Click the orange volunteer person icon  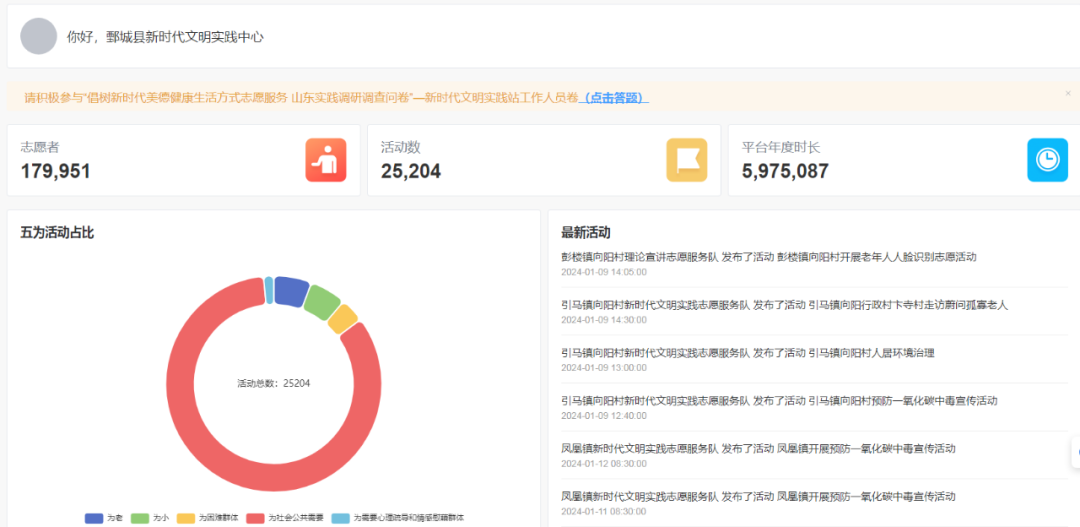tap(326, 160)
